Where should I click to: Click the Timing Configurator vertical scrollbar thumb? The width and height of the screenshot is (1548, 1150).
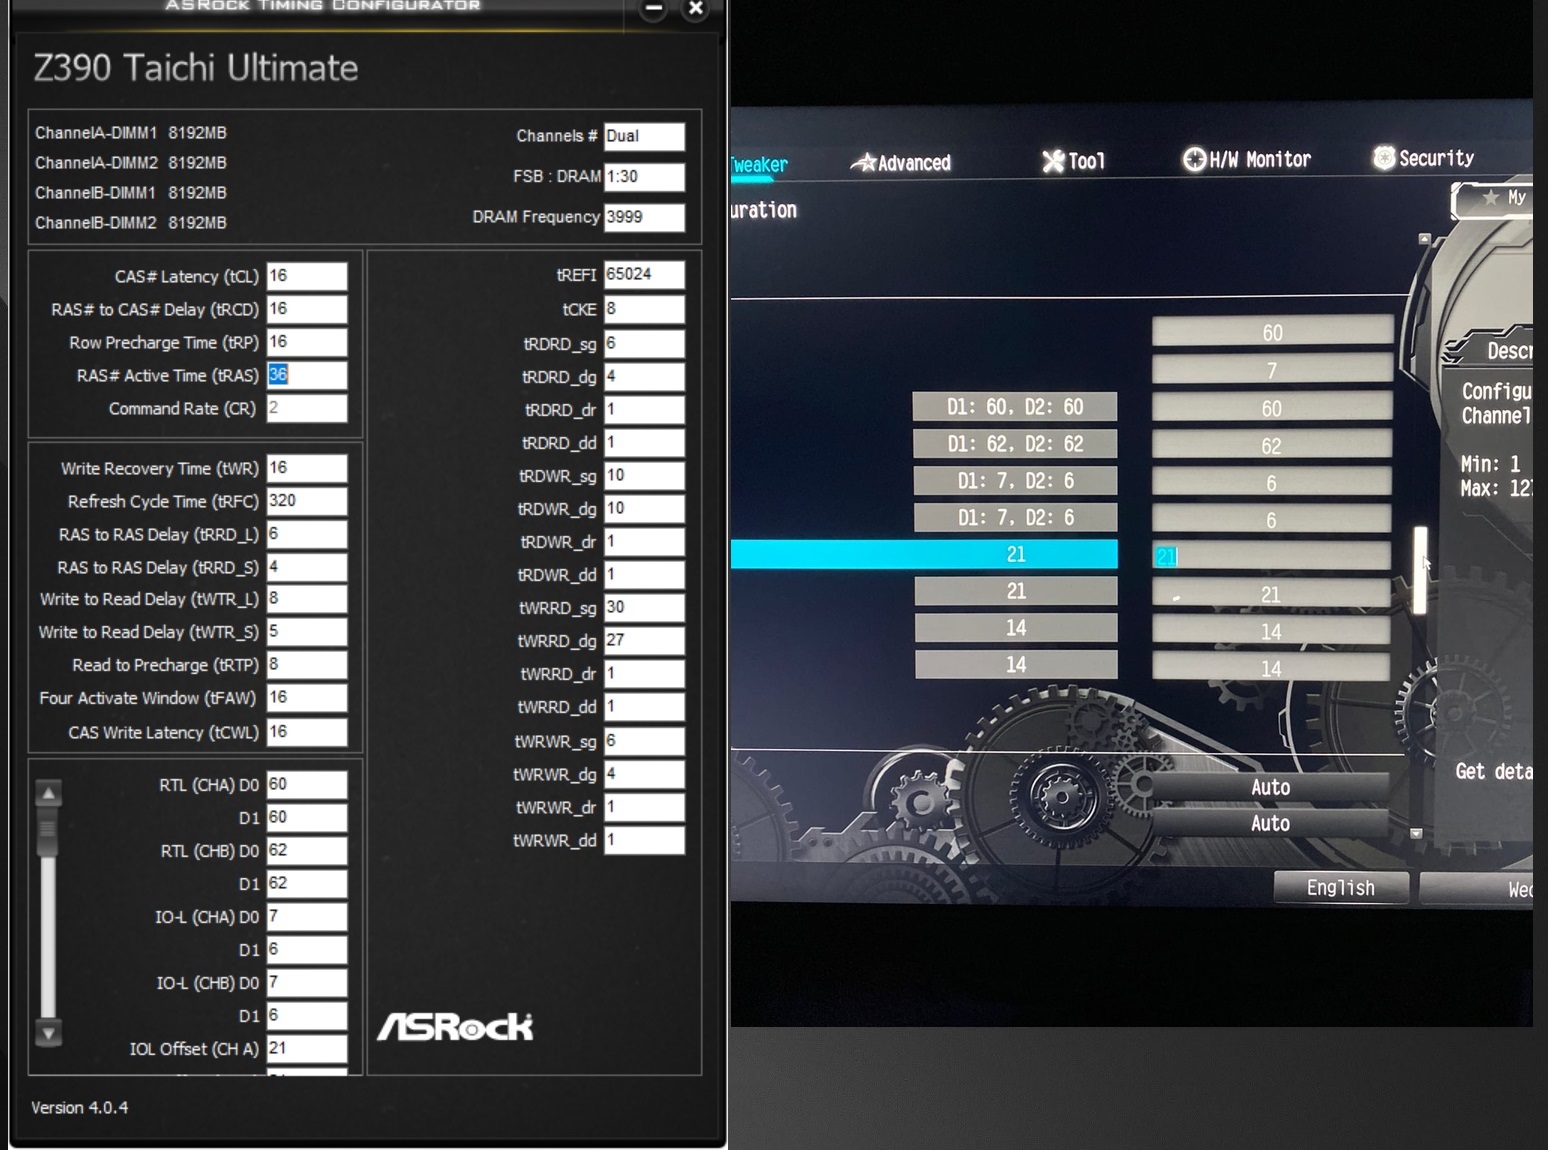pyautogui.click(x=48, y=832)
